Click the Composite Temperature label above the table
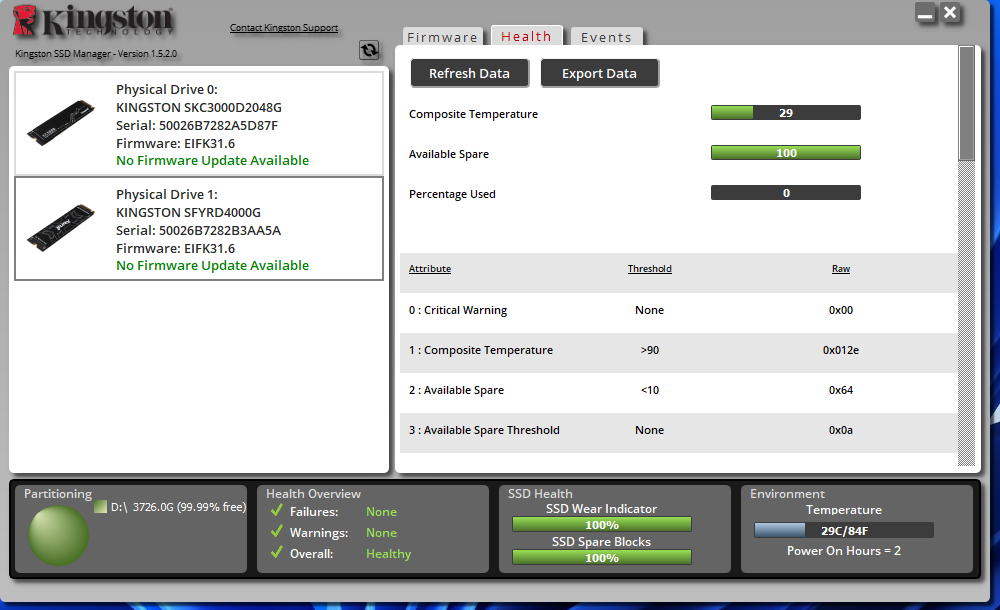The width and height of the screenshot is (1000, 610). click(x=473, y=114)
